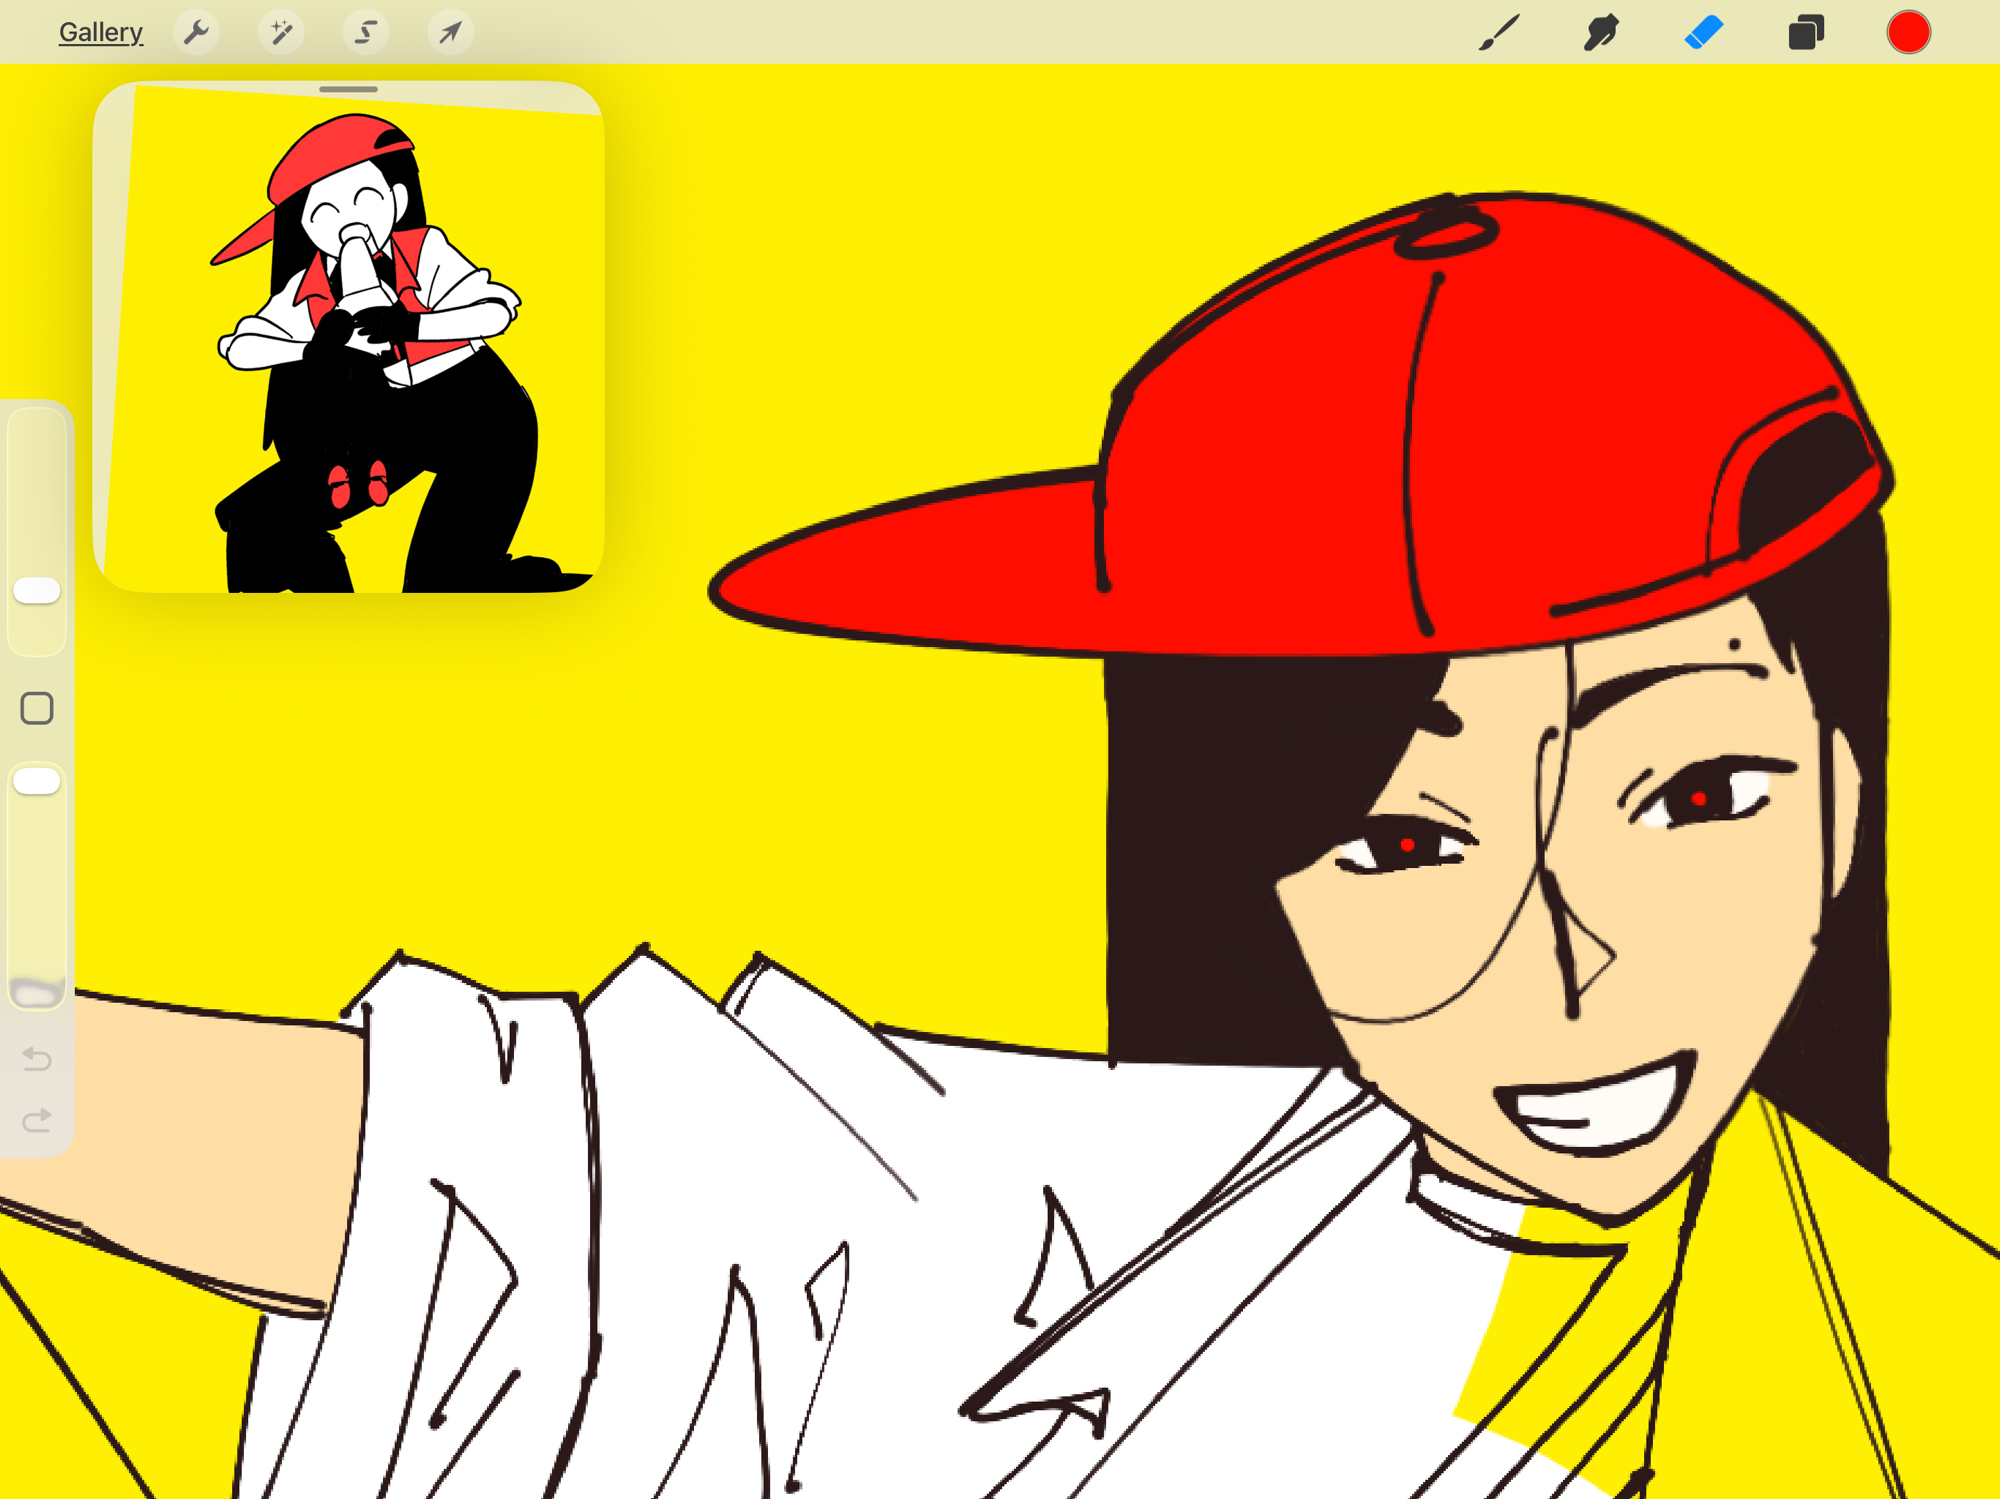The height and width of the screenshot is (1499, 2000).
Task: Open the red active color picker
Action: point(1908,32)
